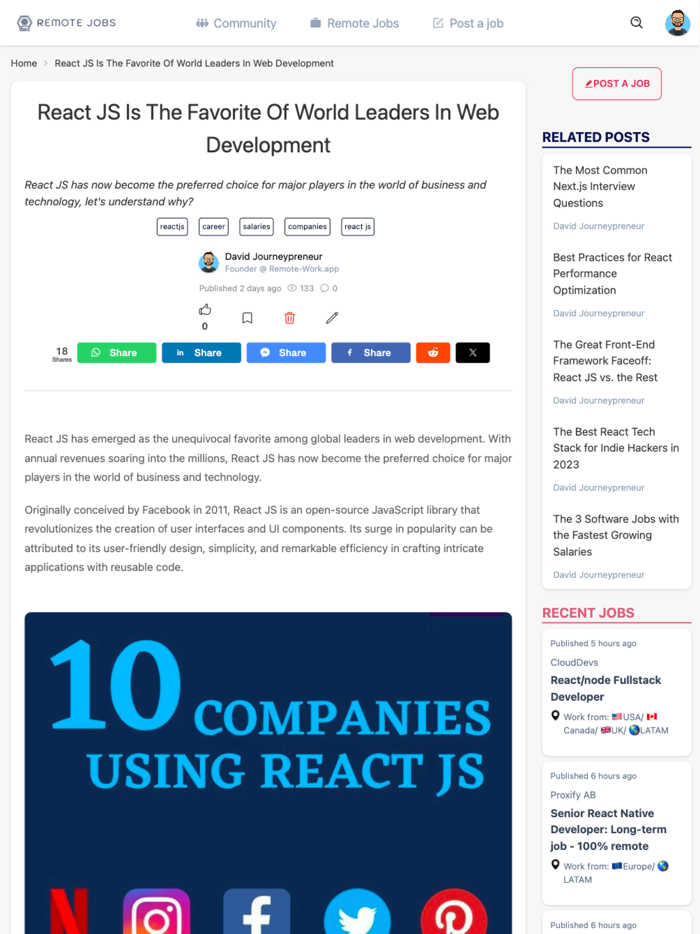Viewport: 700px width, 934px height.
Task: Share the article on WhatsApp
Action: click(117, 353)
